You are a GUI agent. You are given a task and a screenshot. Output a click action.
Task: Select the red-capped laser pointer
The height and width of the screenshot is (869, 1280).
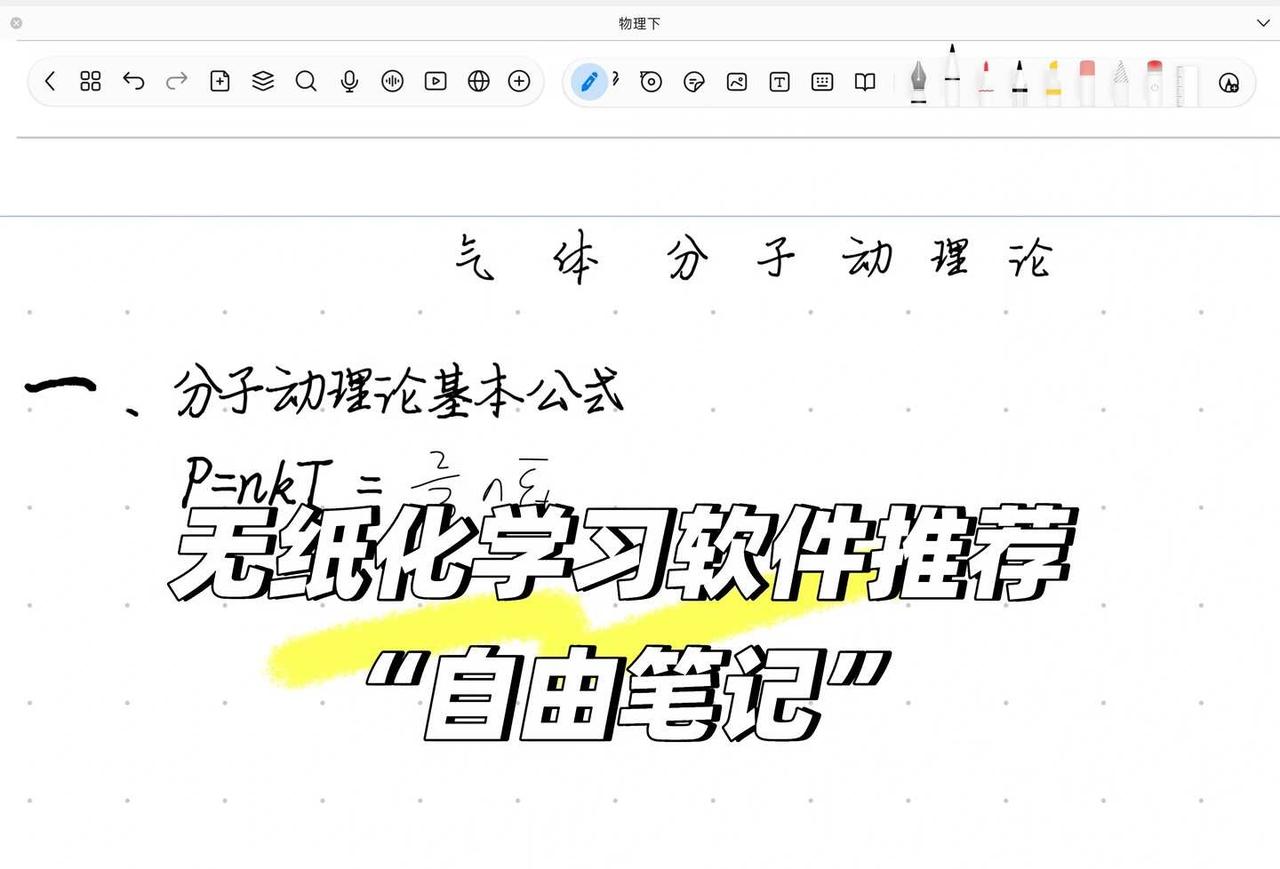1155,82
